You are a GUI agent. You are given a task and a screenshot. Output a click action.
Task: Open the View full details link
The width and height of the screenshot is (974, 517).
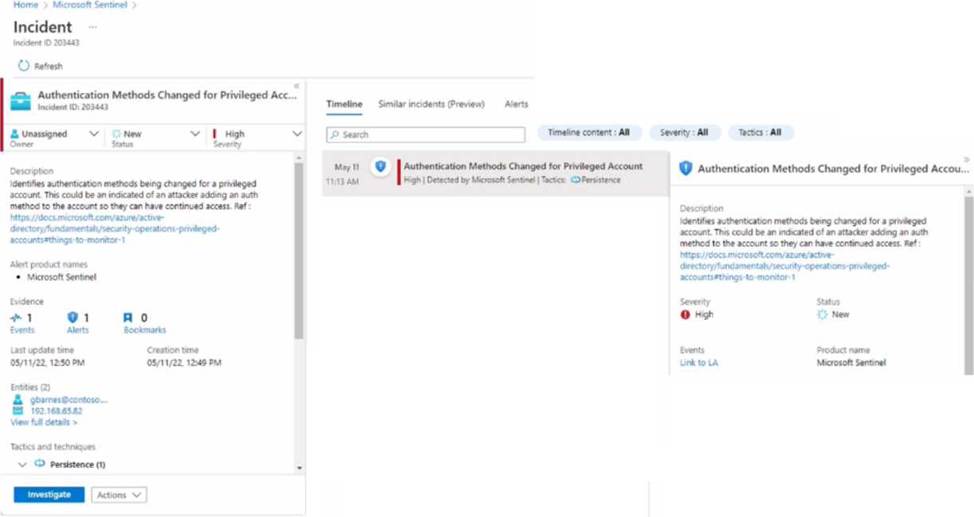coord(43,422)
